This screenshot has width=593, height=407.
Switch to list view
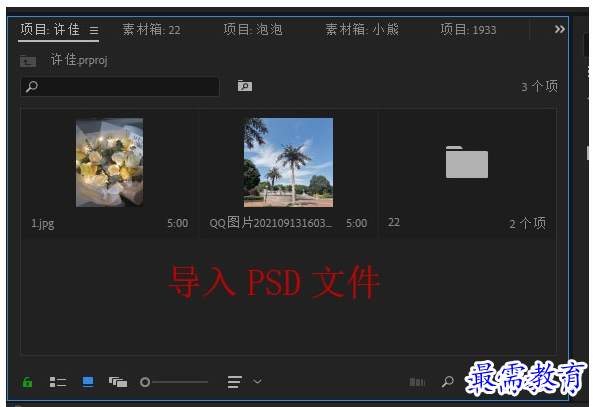(x=58, y=382)
